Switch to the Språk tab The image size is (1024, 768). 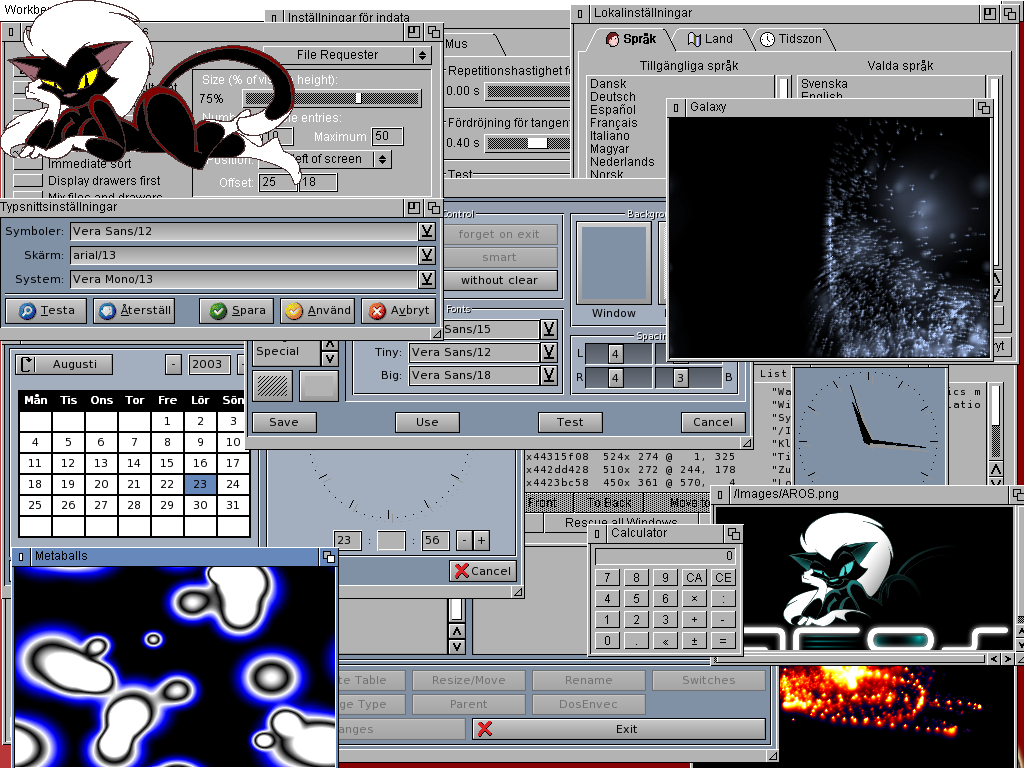[x=631, y=39]
